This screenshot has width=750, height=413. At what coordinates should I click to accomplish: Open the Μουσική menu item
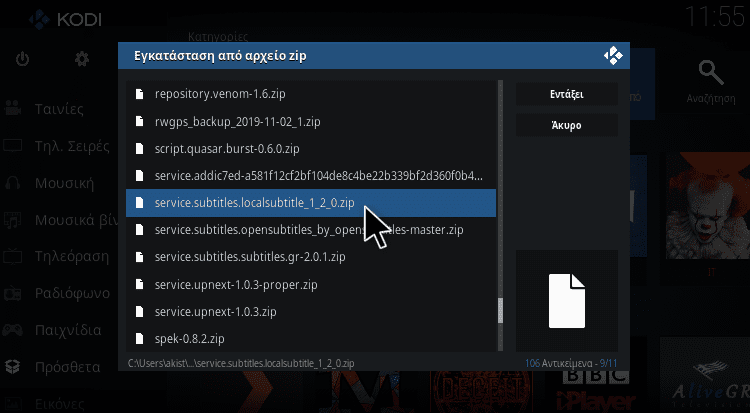pos(64,183)
